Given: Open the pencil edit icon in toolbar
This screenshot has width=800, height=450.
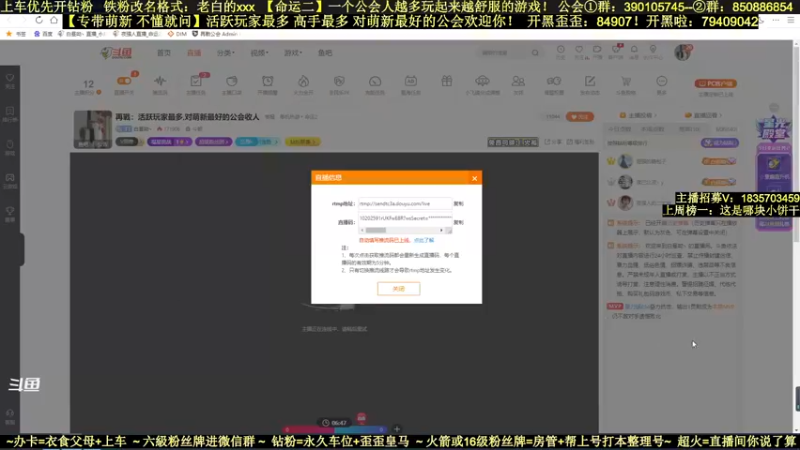Looking at the screenshot, I should click(x=590, y=81).
